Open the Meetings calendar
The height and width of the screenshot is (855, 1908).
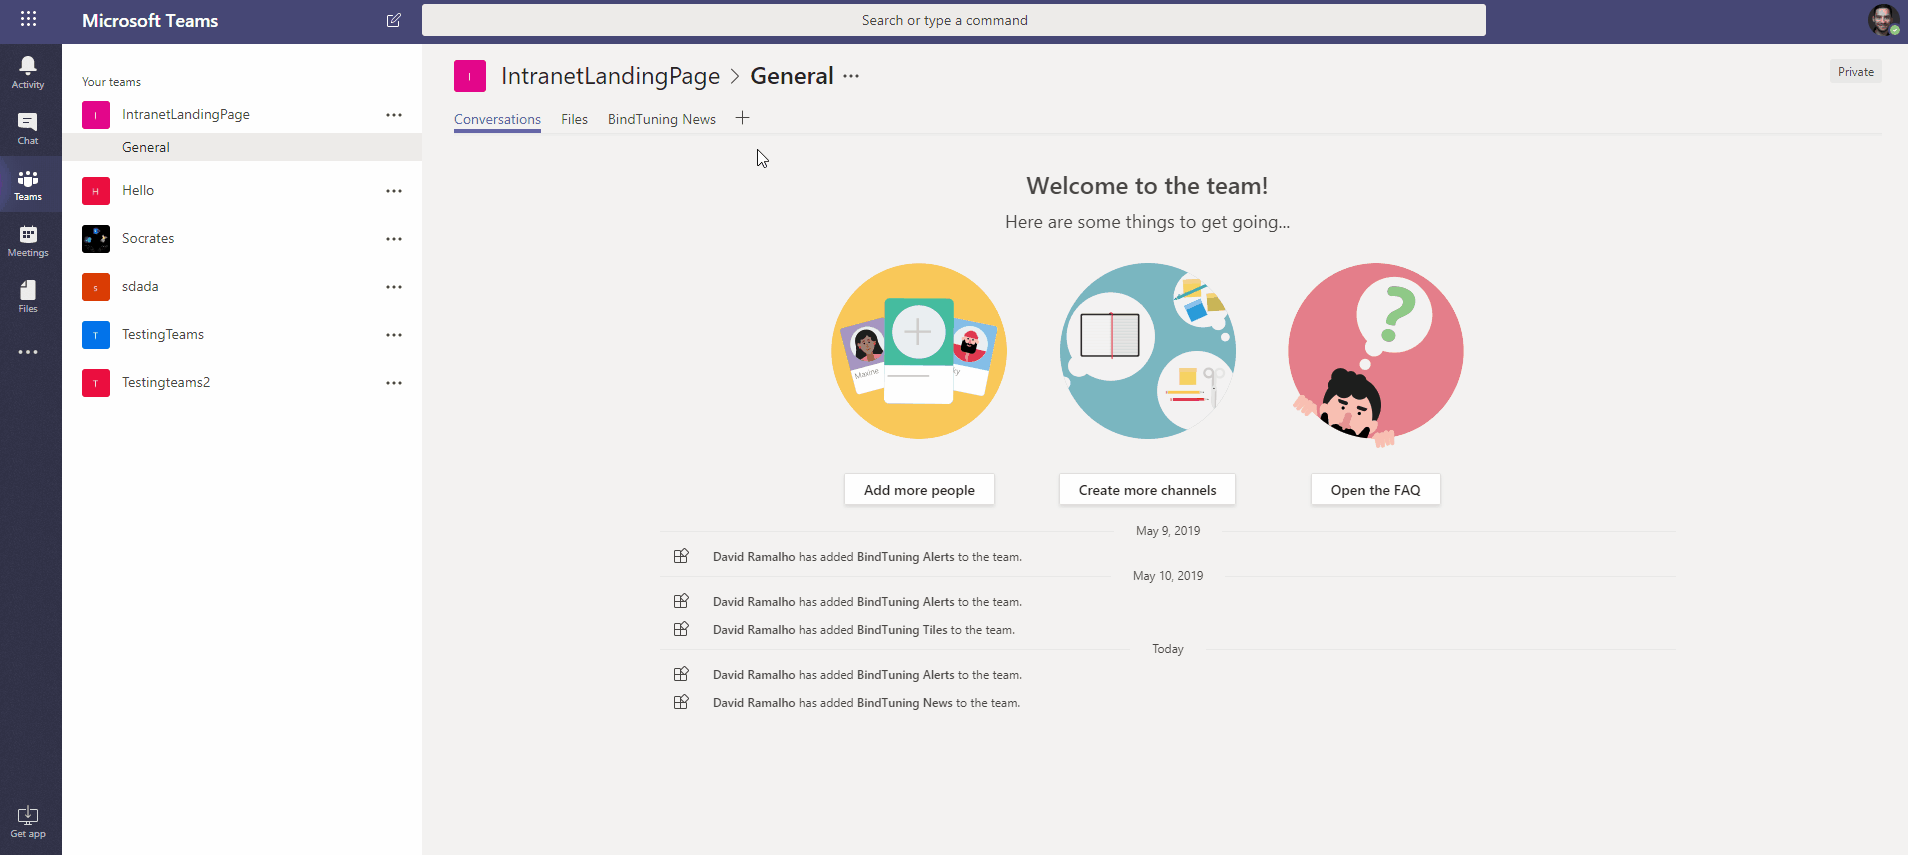point(28,240)
